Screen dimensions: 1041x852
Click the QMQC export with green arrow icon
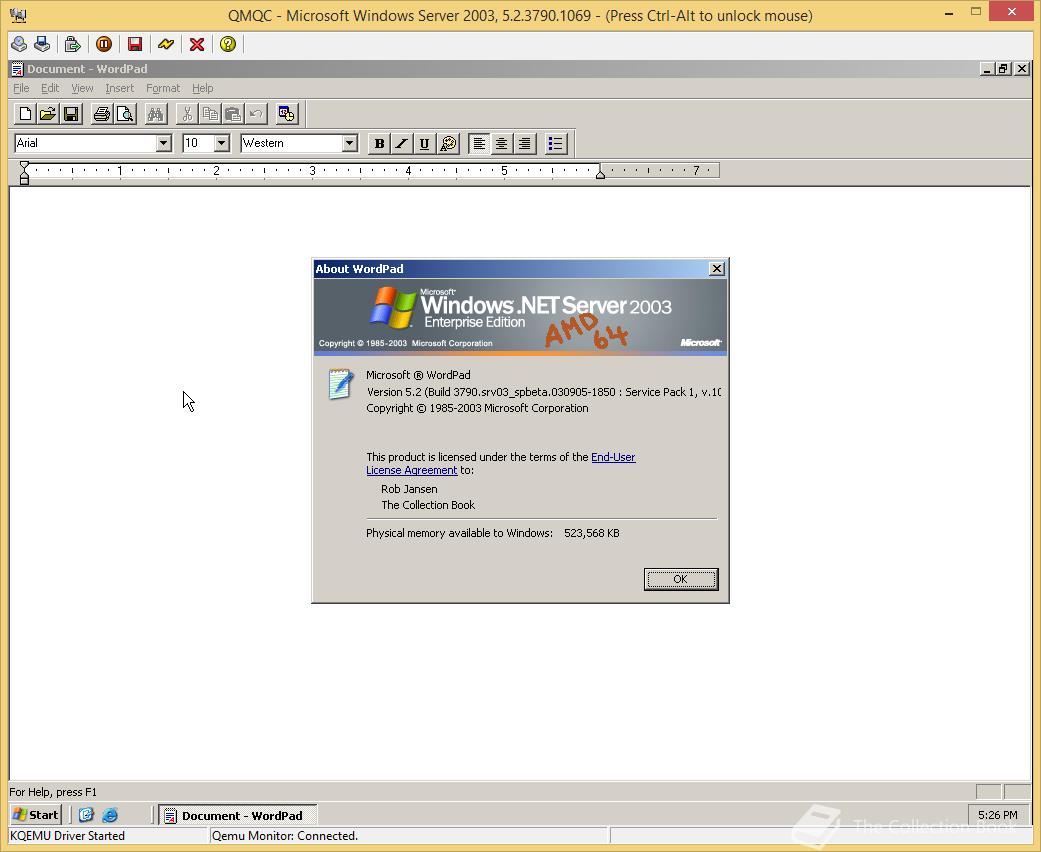click(x=72, y=44)
